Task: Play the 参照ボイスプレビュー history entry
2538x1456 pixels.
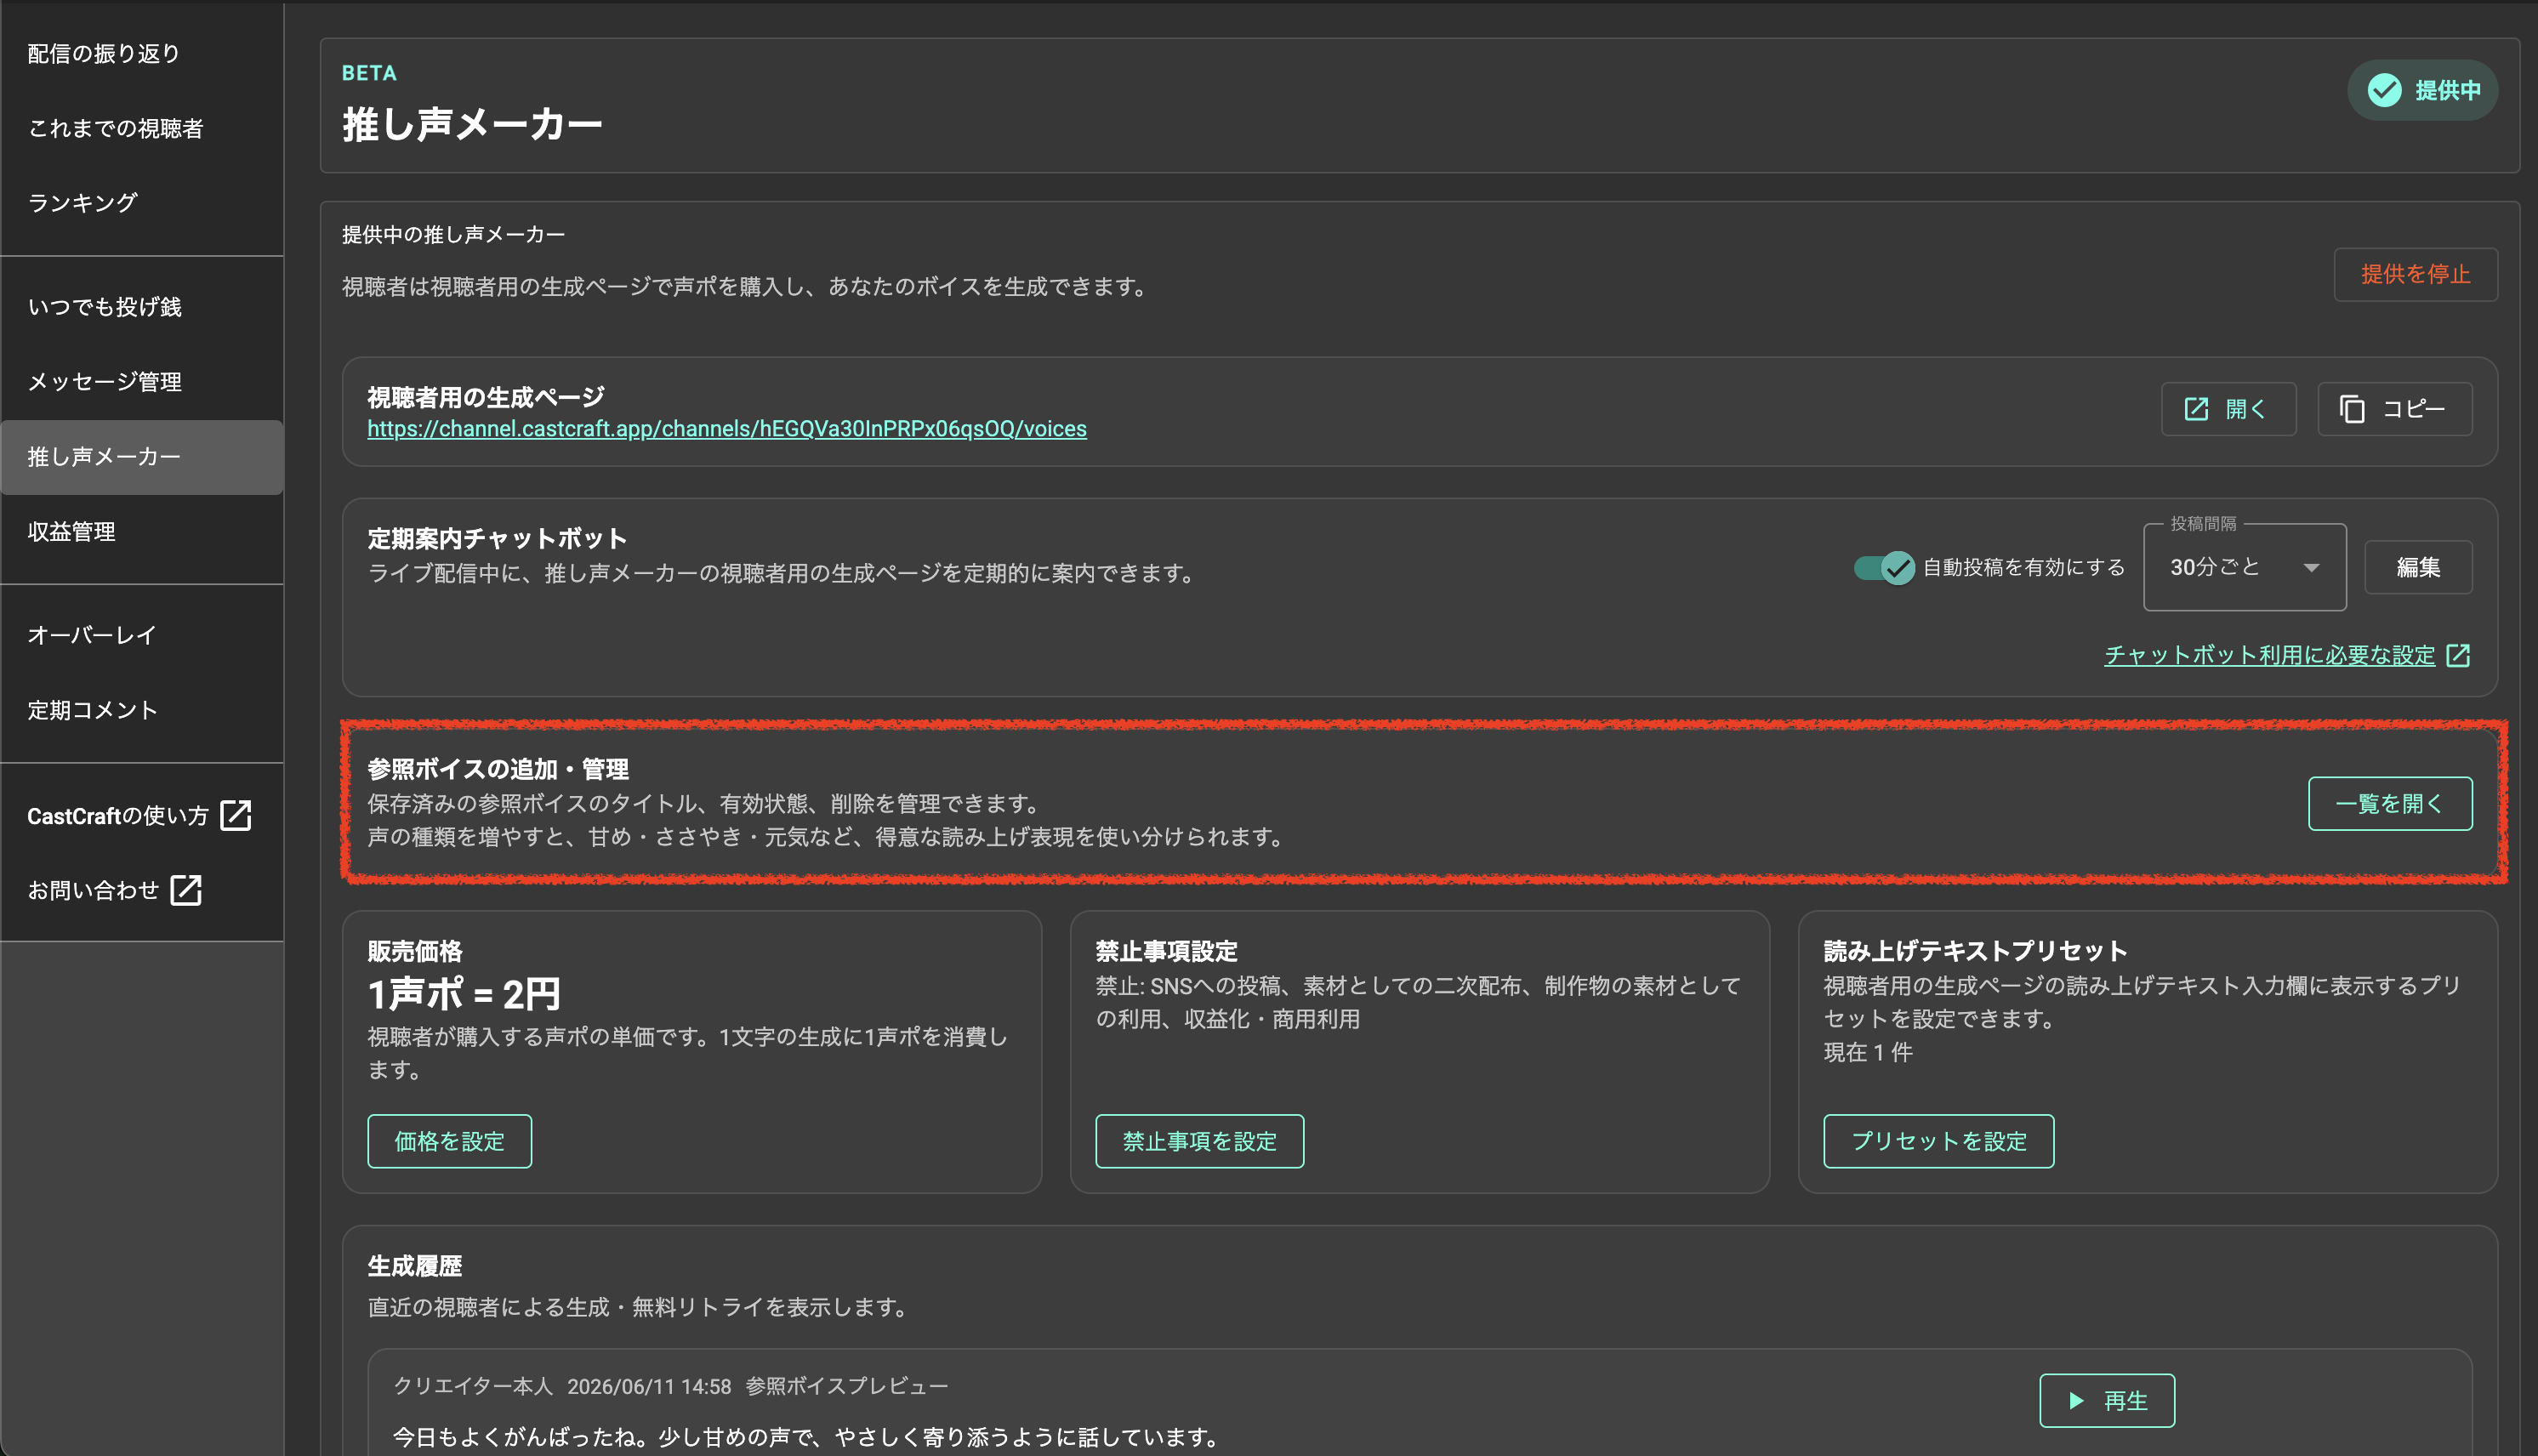Action: coord(2106,1401)
